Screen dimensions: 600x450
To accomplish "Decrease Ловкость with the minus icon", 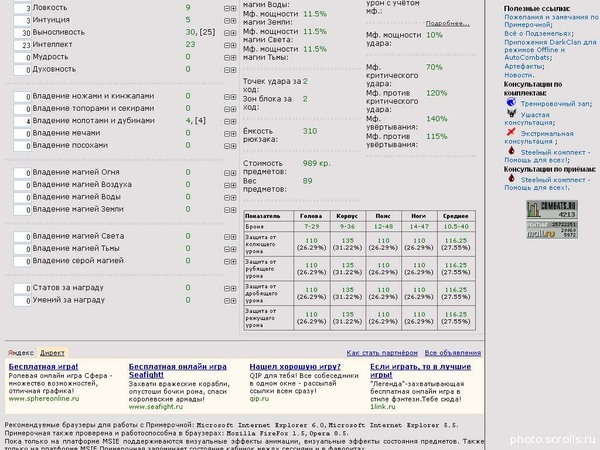I will pos(227,8).
